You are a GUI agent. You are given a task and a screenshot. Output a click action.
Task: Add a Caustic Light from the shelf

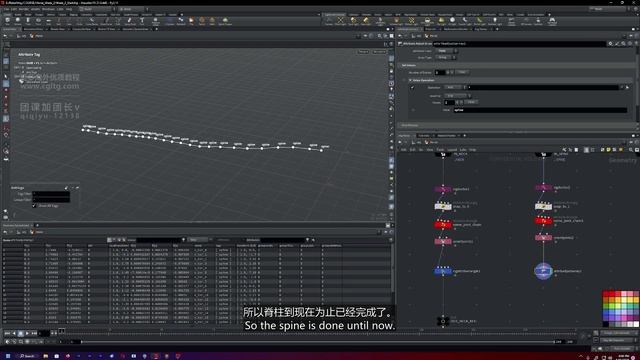(x=466, y=21)
